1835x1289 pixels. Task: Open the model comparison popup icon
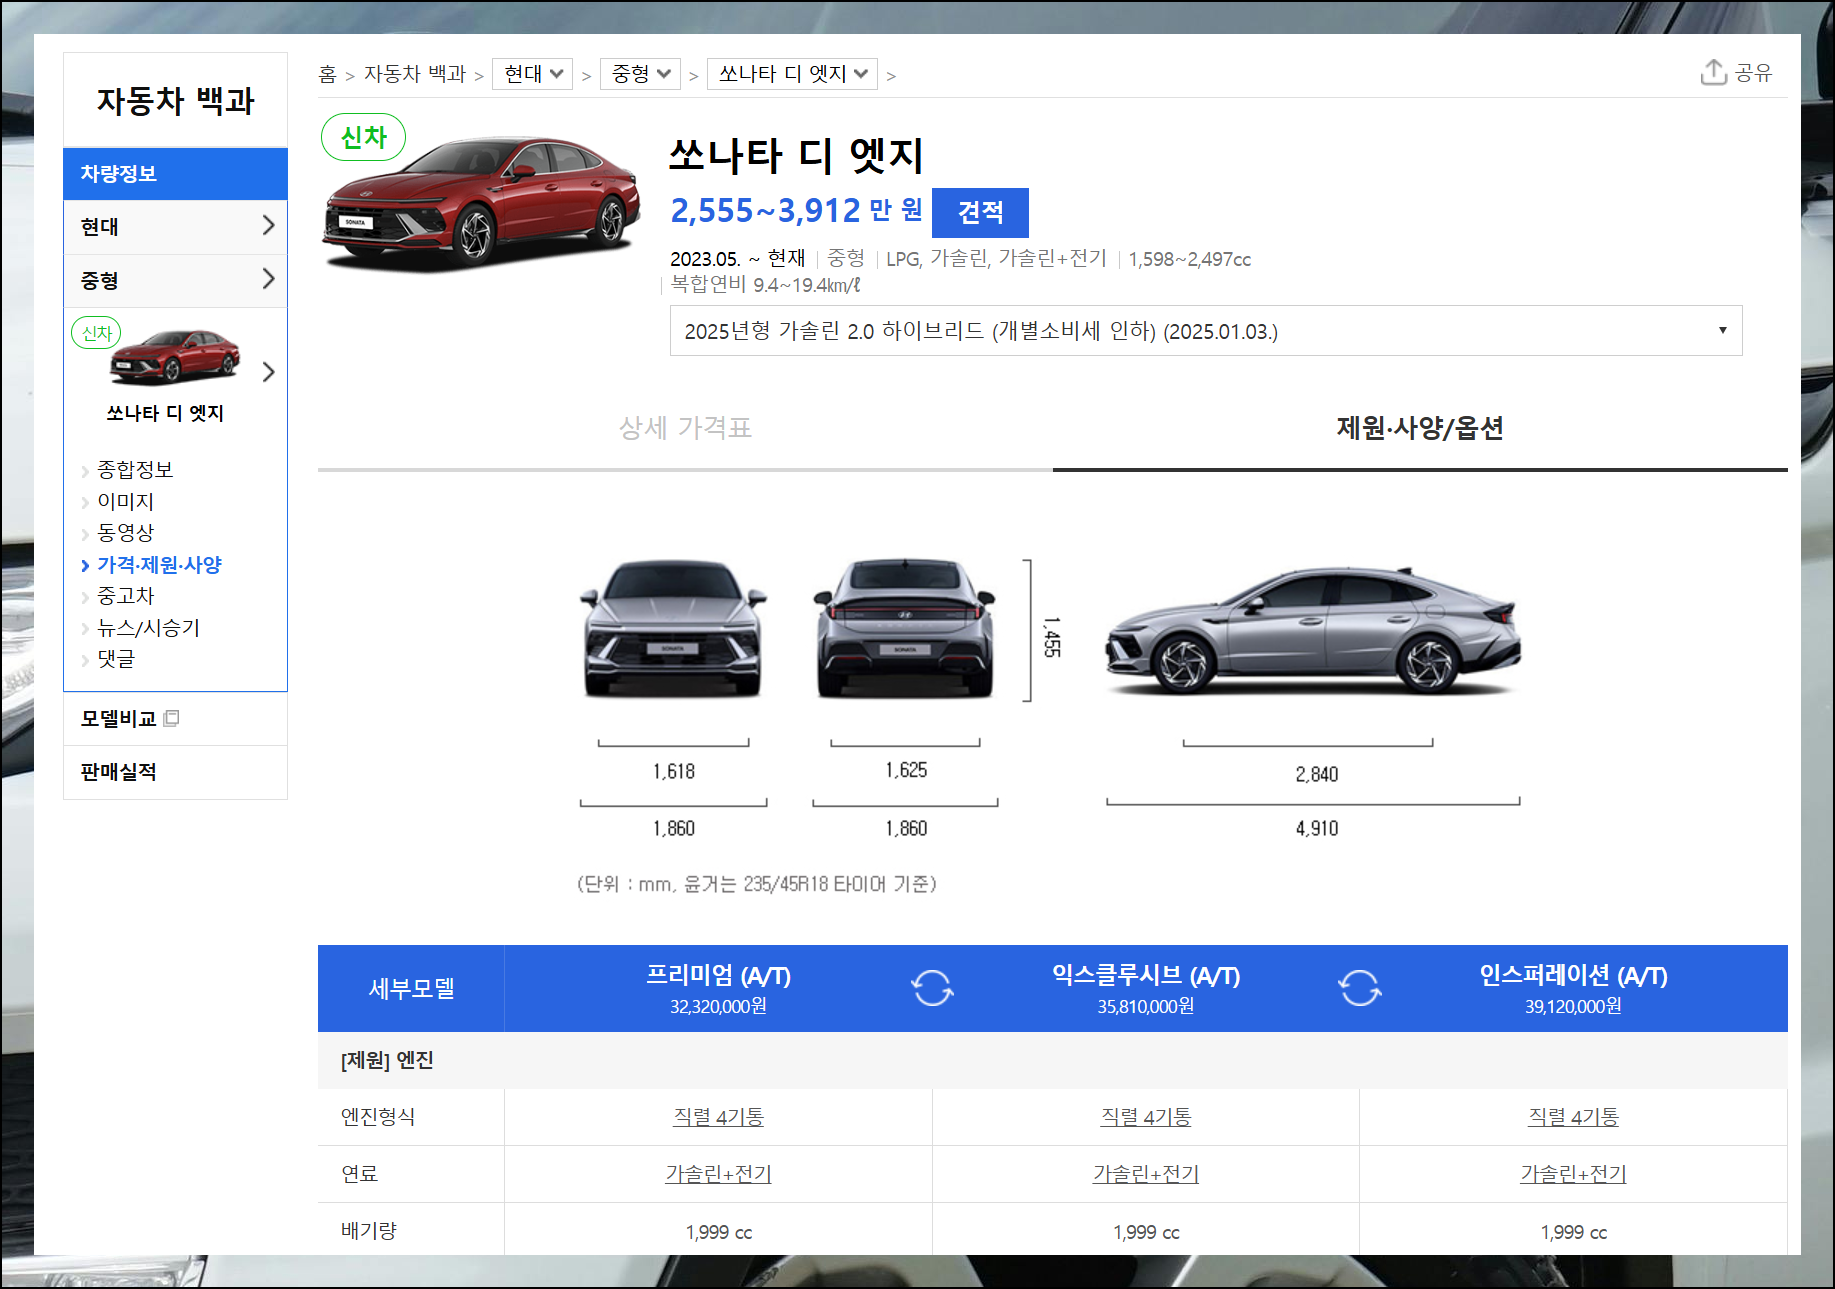(x=171, y=718)
